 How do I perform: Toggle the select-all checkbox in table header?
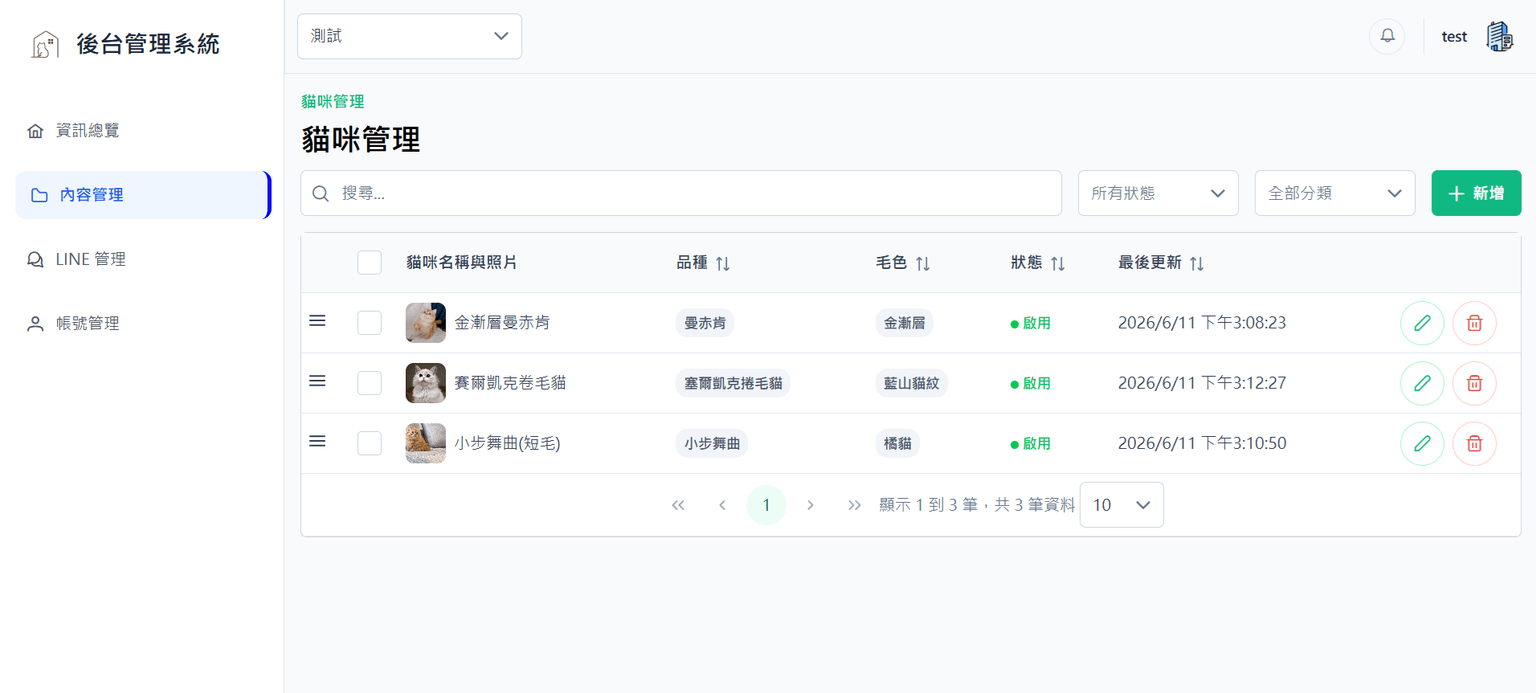coord(369,262)
